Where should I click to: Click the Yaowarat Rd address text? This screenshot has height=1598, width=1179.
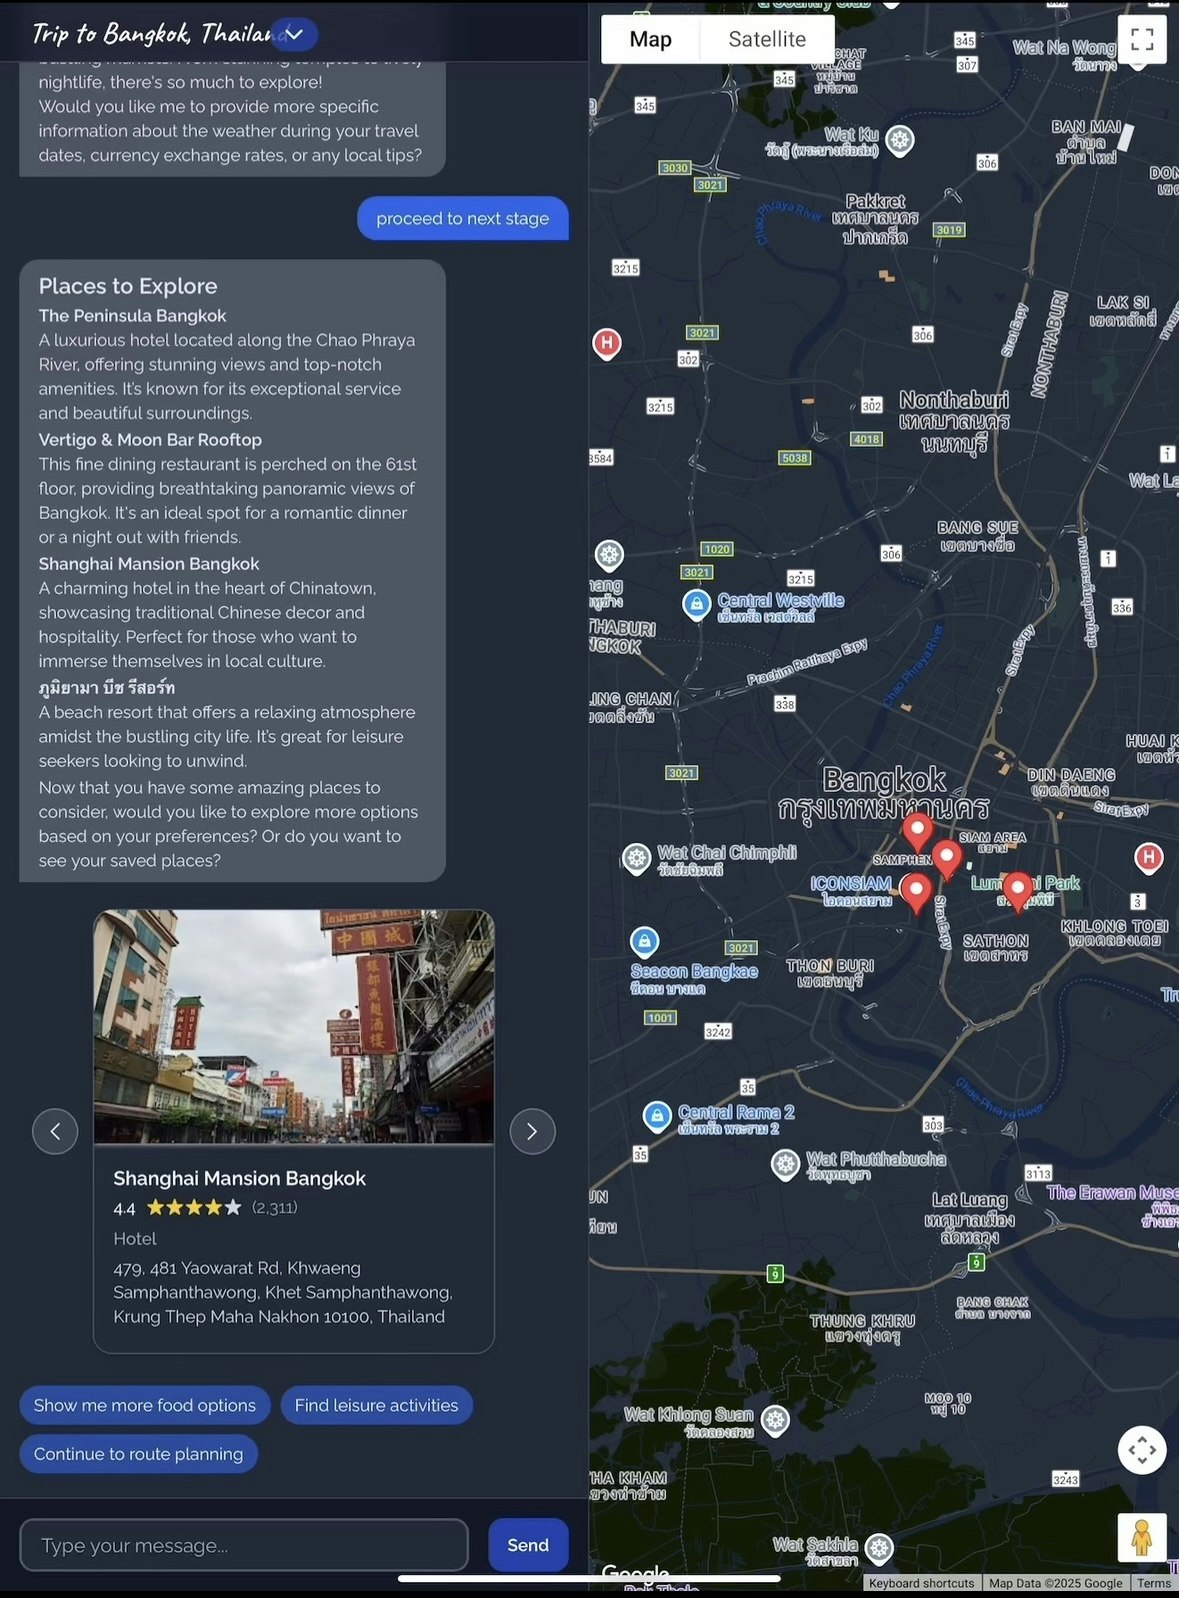pos(283,1292)
